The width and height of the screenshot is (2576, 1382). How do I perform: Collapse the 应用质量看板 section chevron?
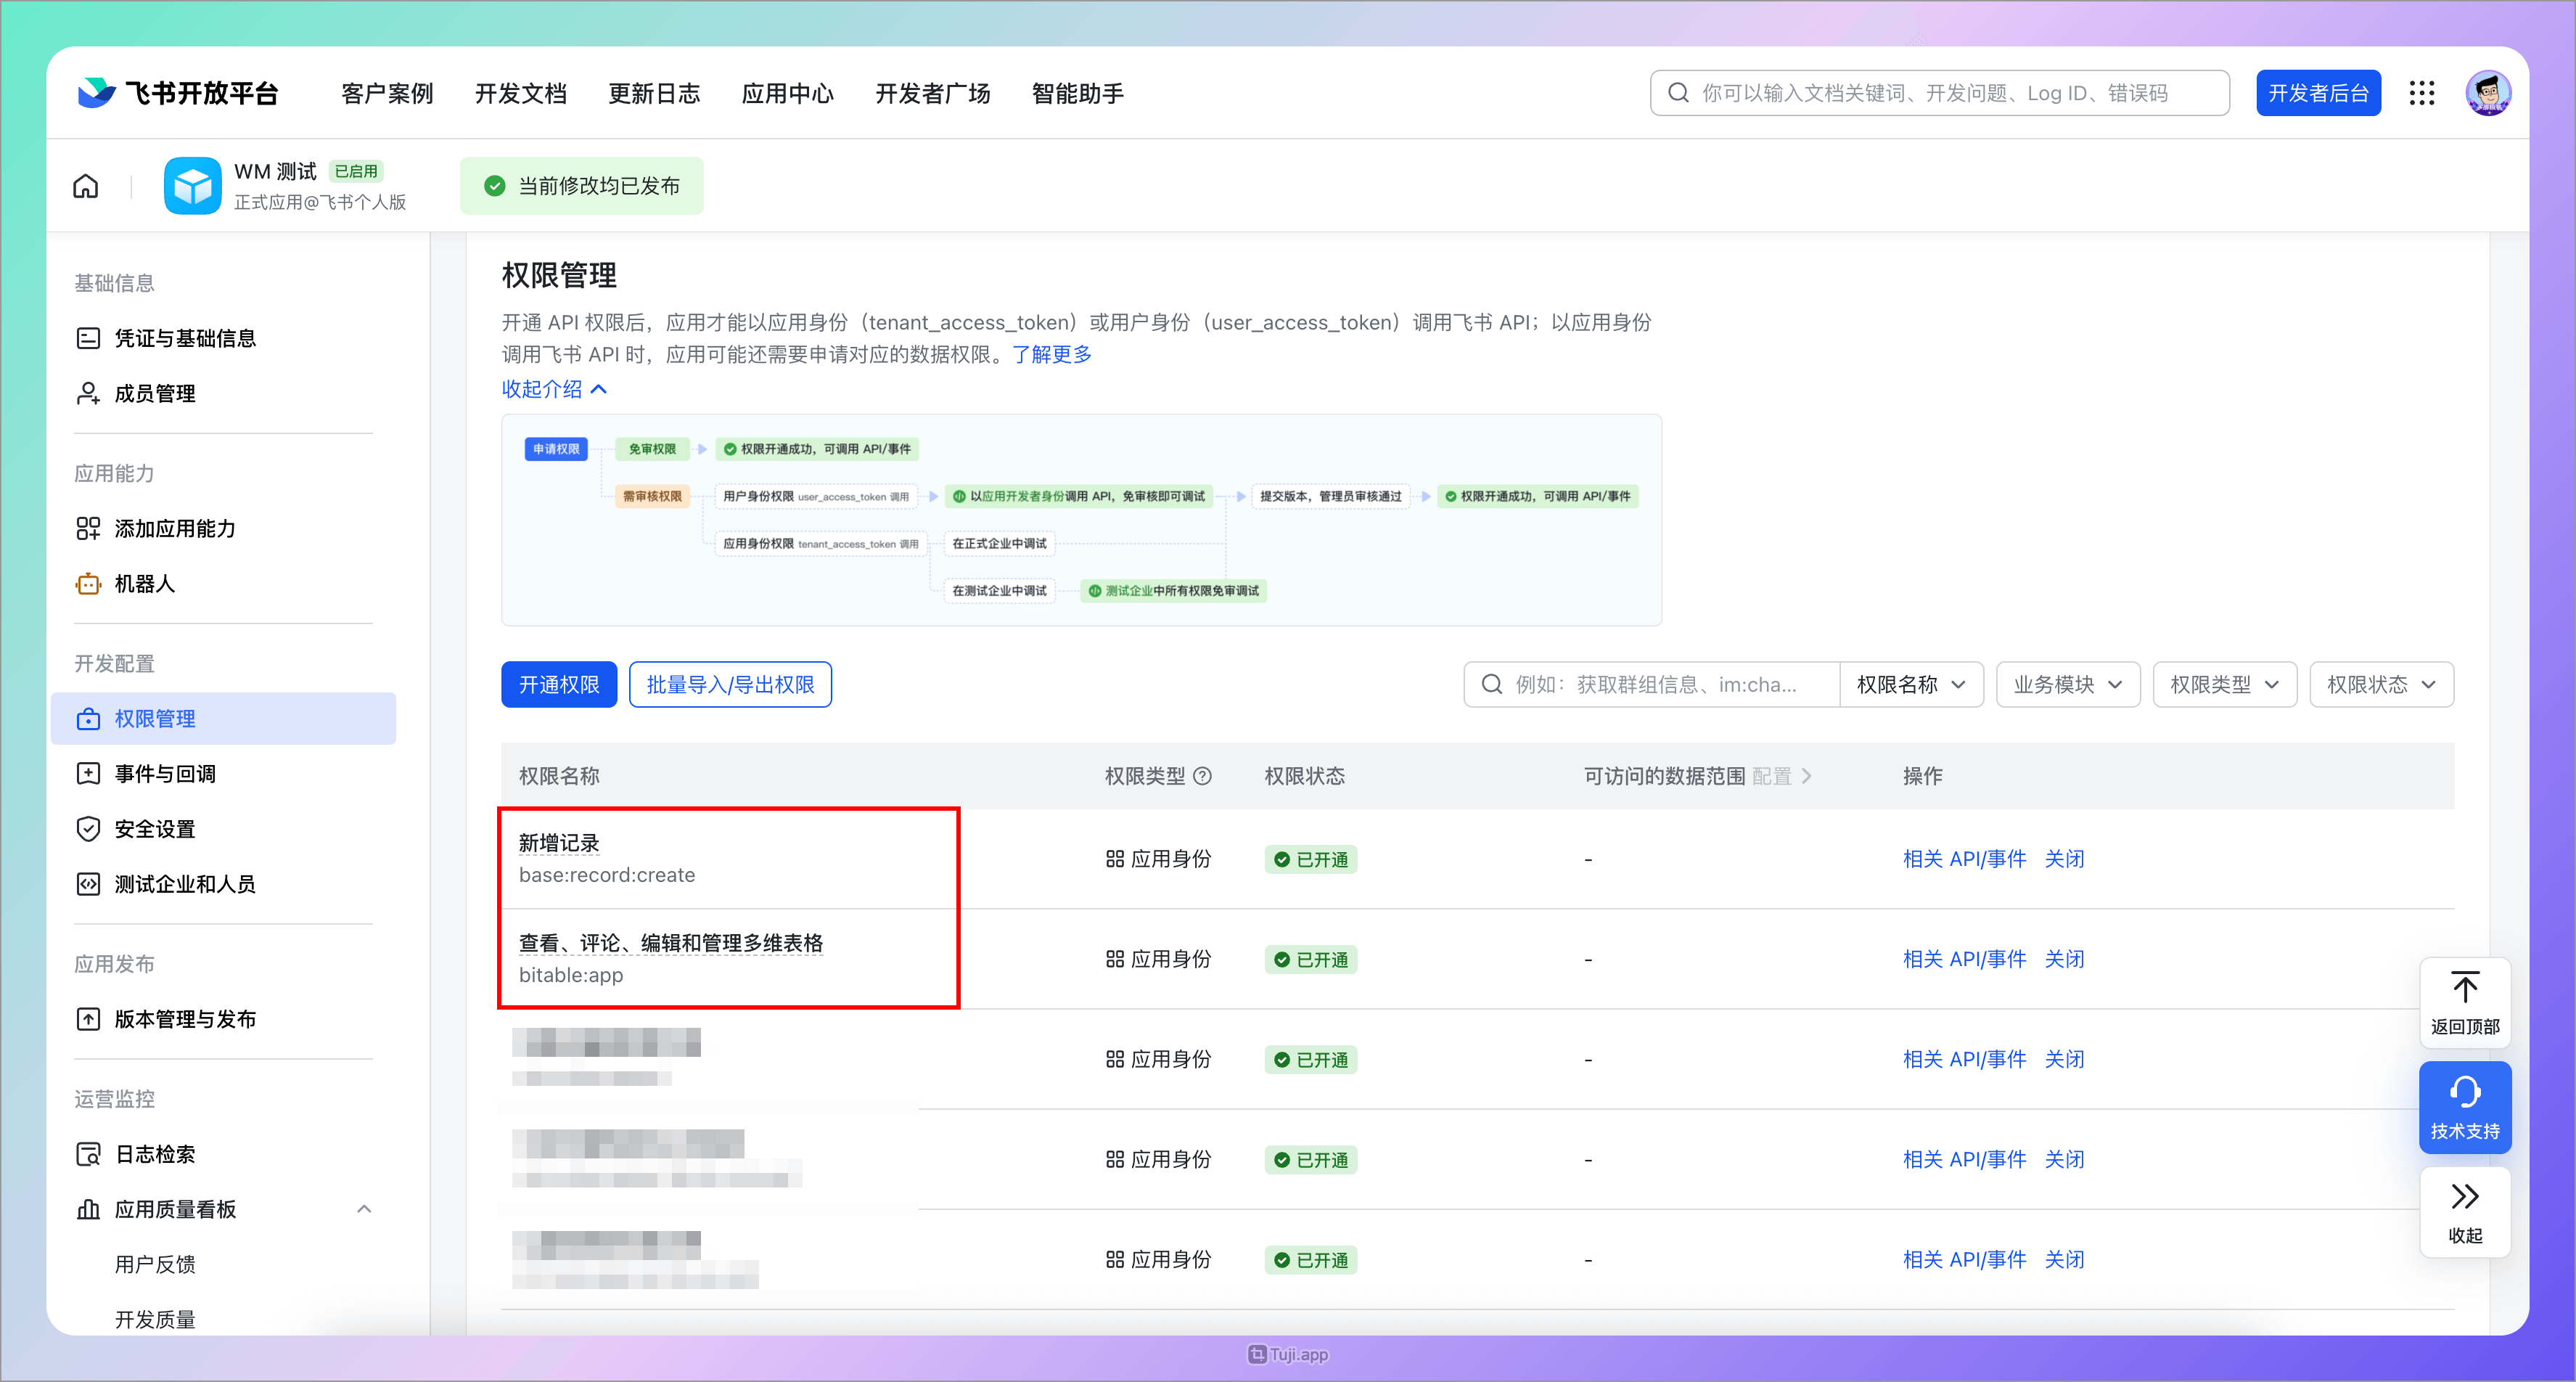(x=364, y=1208)
